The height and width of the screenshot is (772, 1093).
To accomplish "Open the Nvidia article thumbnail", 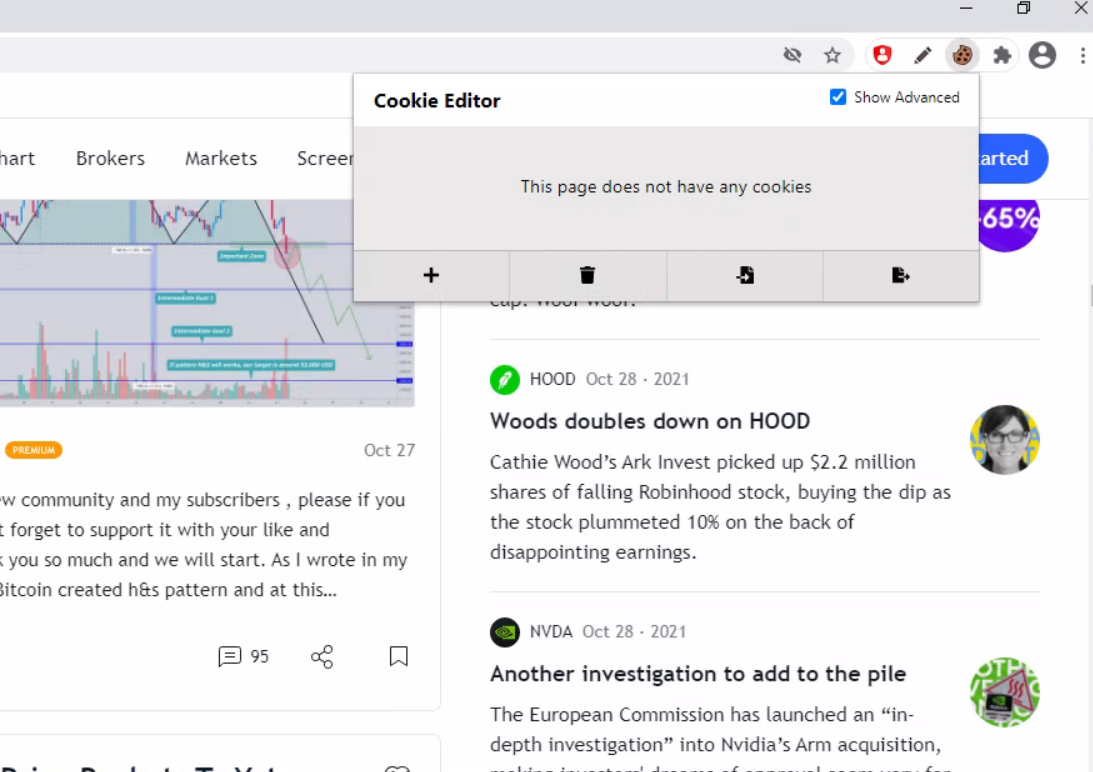I will (1004, 692).
